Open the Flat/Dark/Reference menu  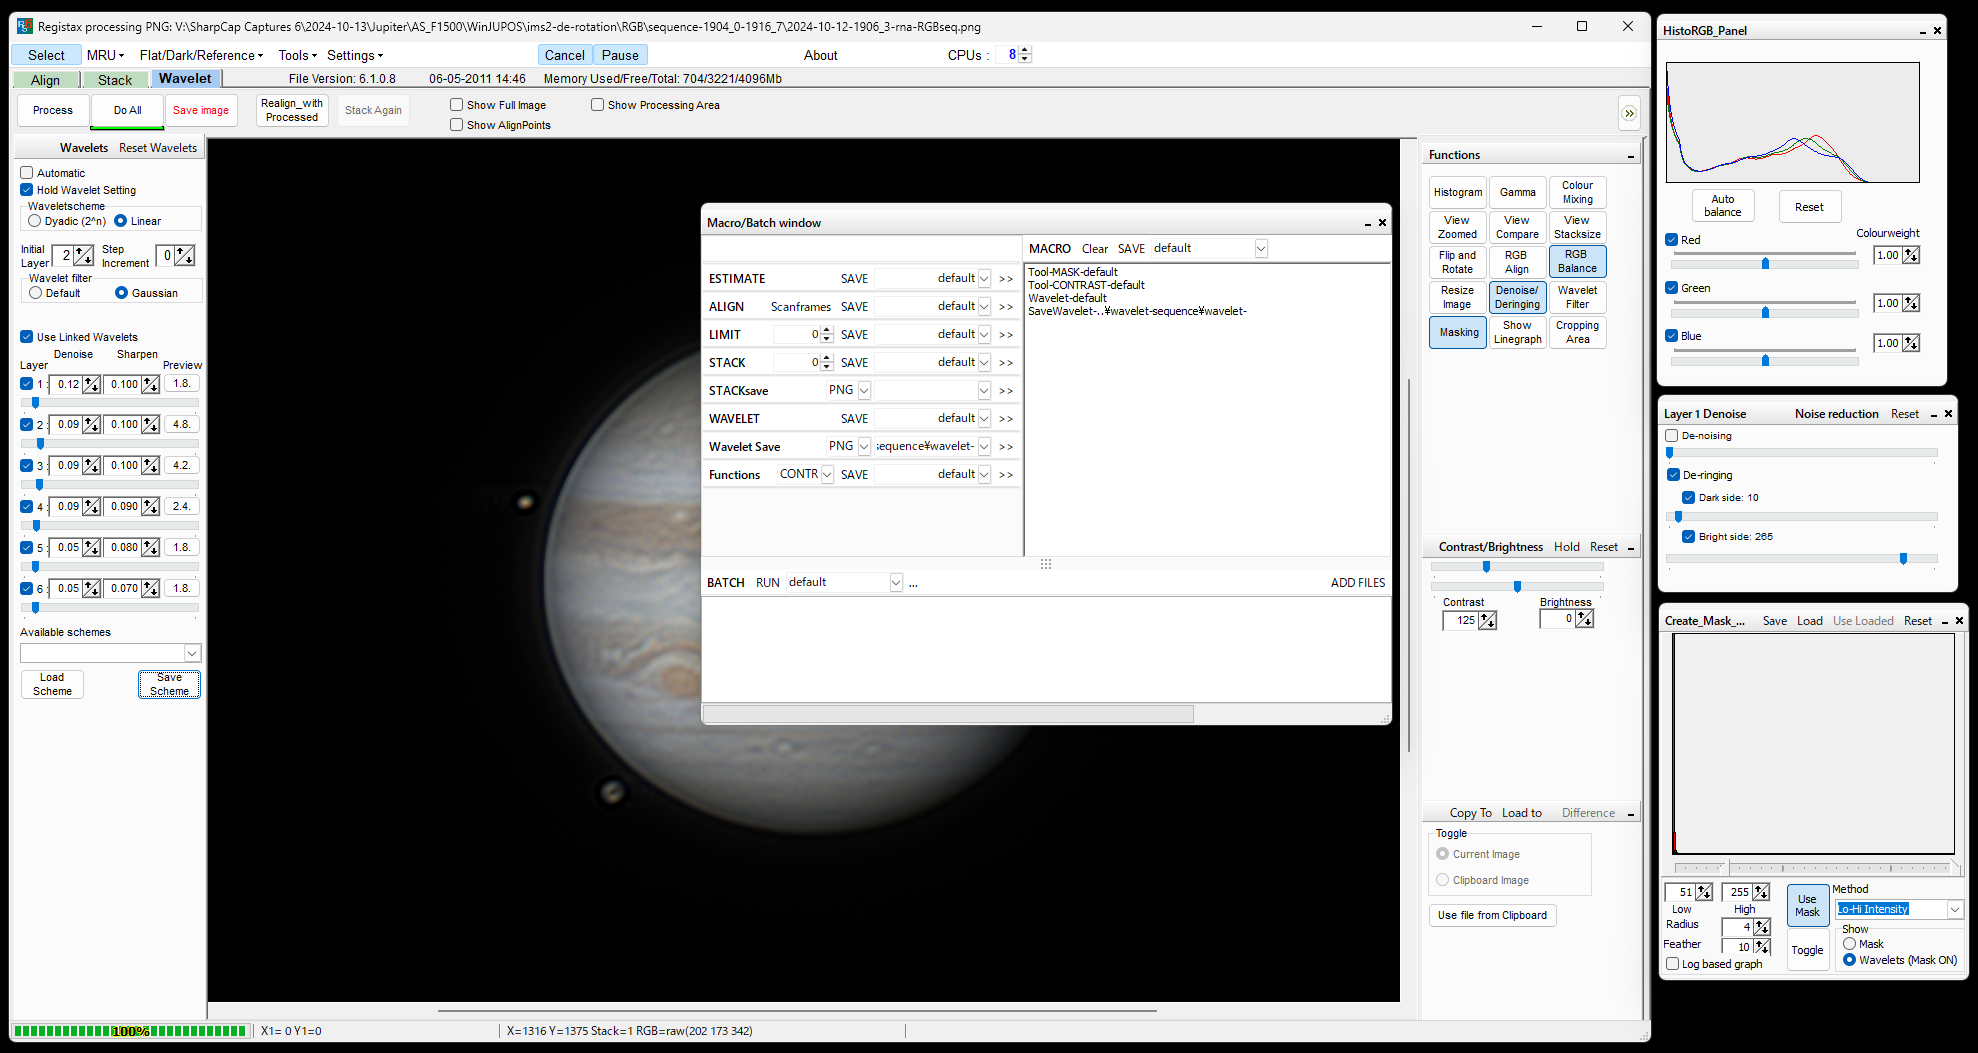[201, 55]
